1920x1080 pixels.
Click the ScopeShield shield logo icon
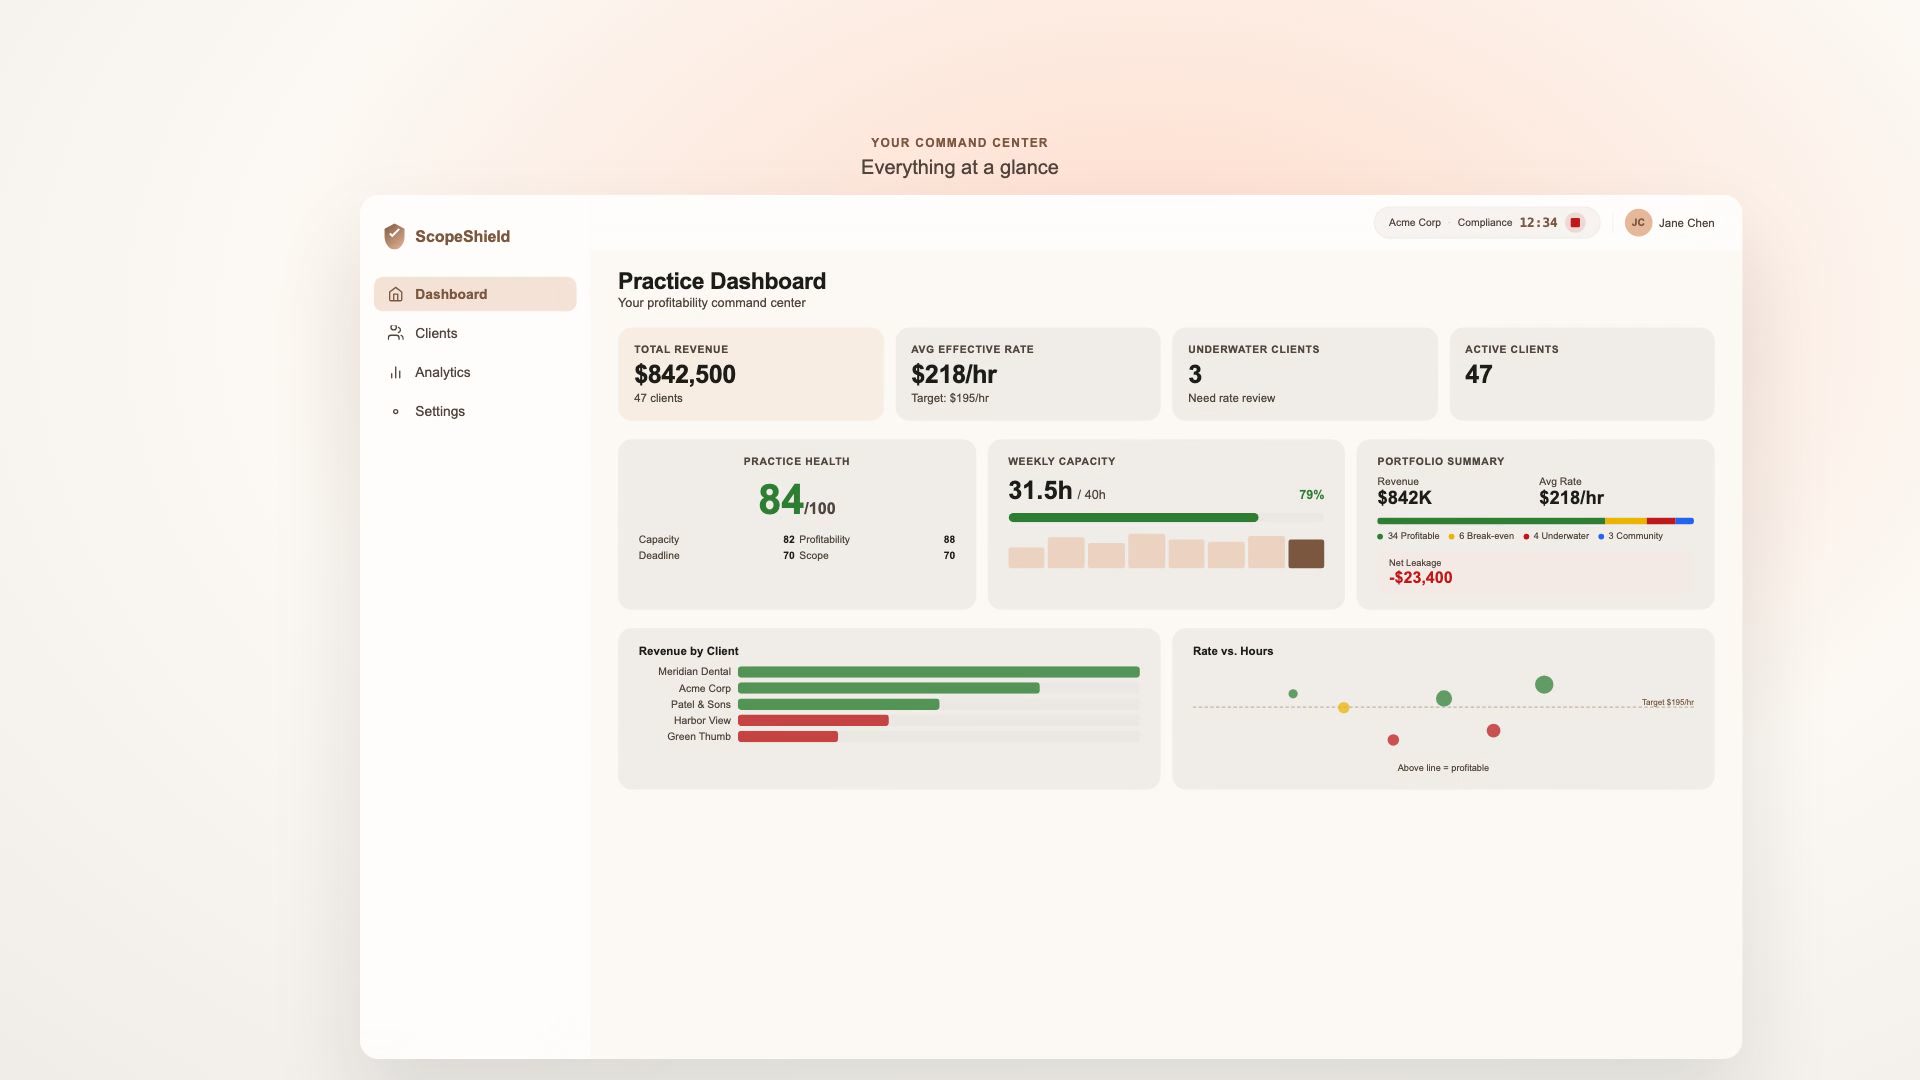(x=394, y=236)
